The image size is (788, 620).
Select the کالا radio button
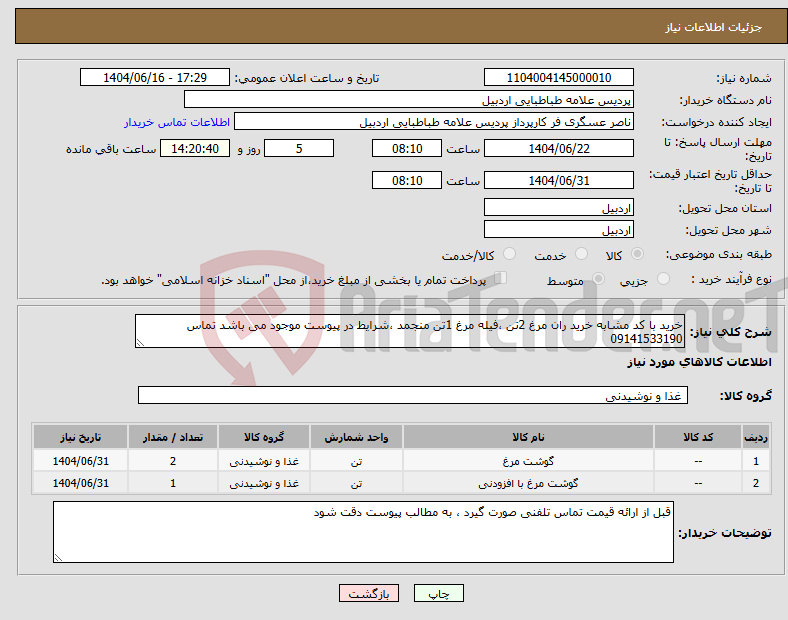click(637, 254)
